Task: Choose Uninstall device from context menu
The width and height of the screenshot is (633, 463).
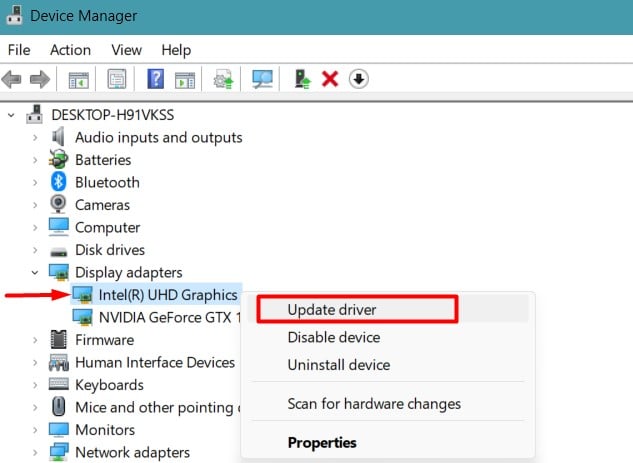Action: [x=389, y=365]
